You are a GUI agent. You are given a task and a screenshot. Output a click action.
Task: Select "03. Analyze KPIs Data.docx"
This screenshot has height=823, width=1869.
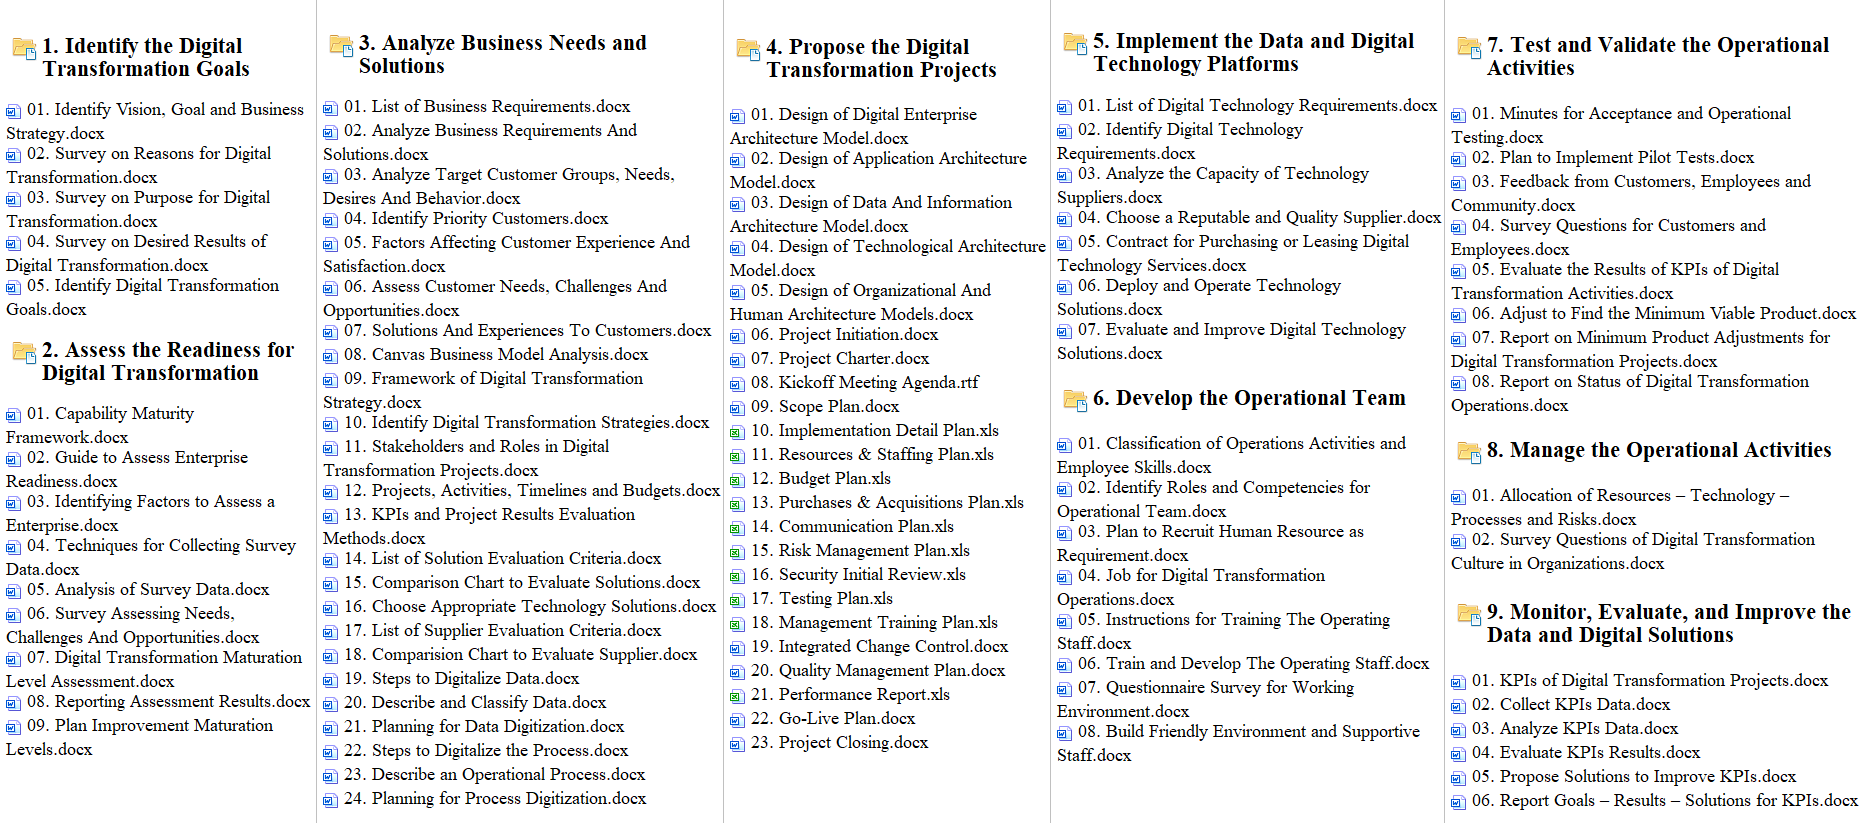point(1575,728)
